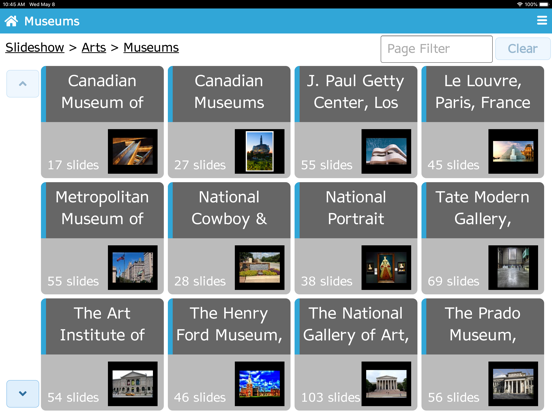The width and height of the screenshot is (552, 414).
Task: Click the '54 slides' text
Action: click(x=73, y=397)
